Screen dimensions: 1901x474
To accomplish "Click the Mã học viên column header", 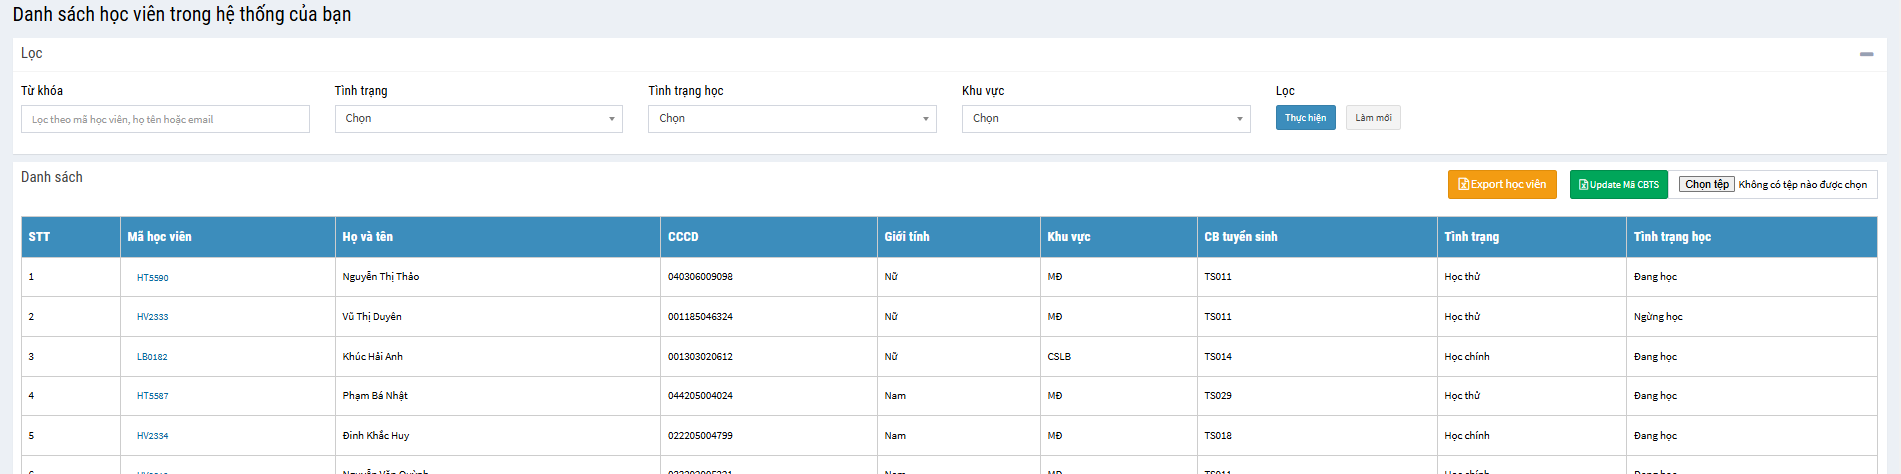I will [x=160, y=237].
